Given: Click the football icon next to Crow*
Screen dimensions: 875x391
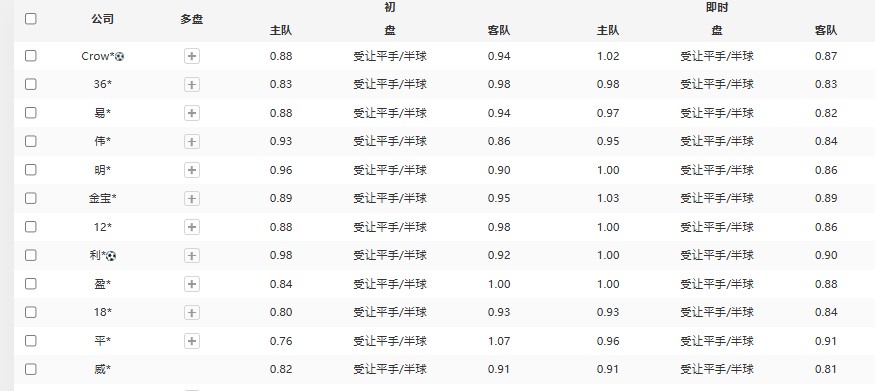Looking at the screenshot, I should click(119, 56).
